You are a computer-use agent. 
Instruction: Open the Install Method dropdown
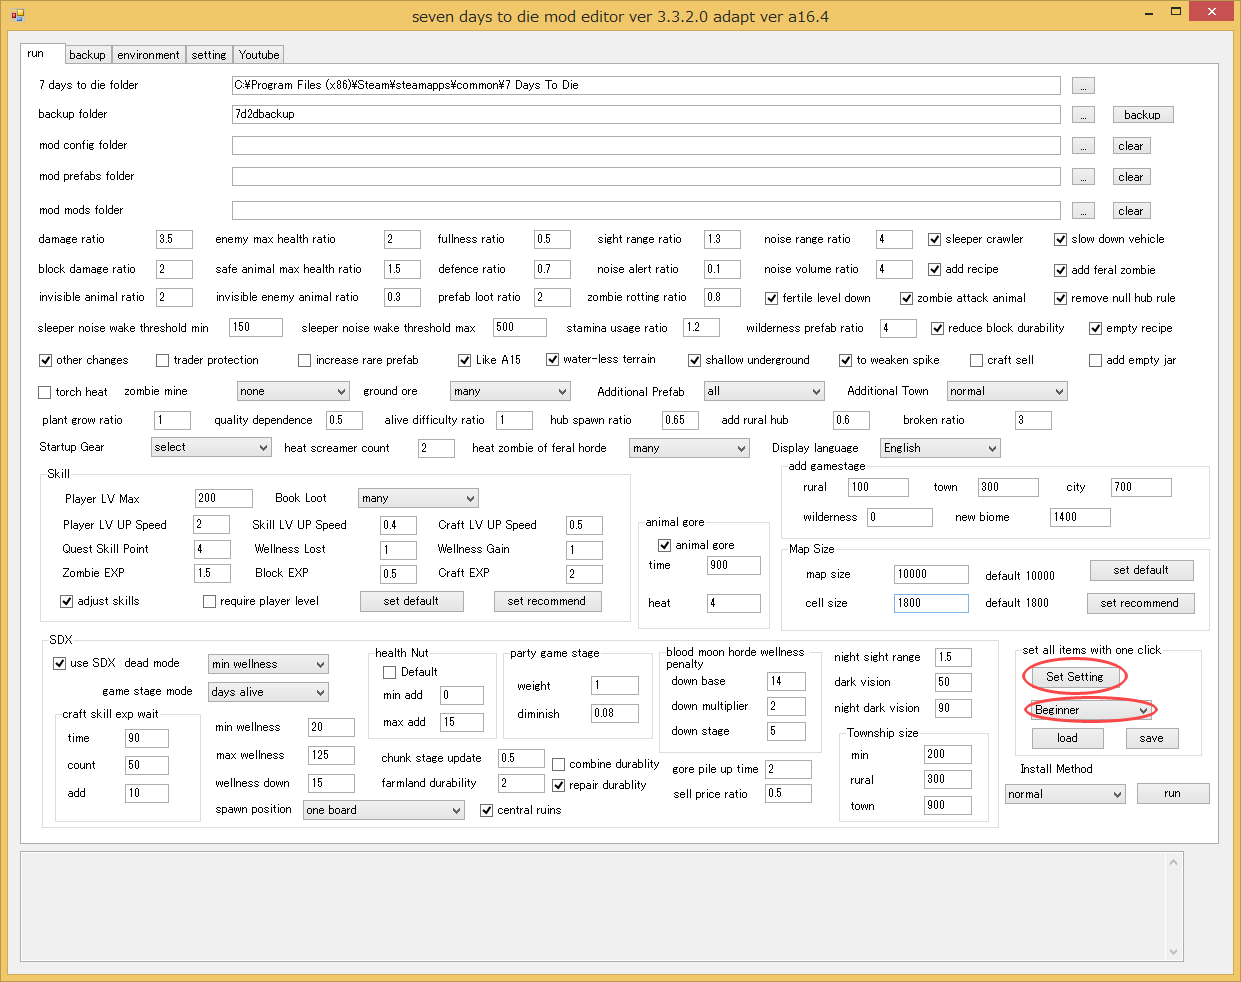click(x=1066, y=795)
